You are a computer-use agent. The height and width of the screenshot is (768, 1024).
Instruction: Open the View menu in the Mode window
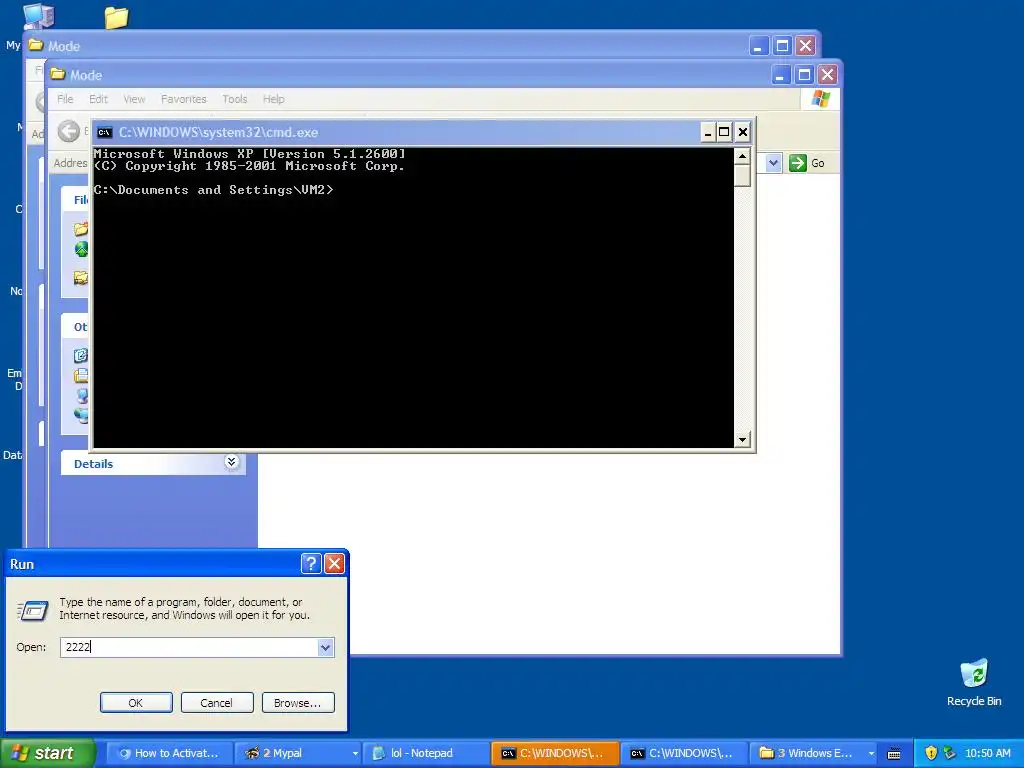tap(135, 99)
